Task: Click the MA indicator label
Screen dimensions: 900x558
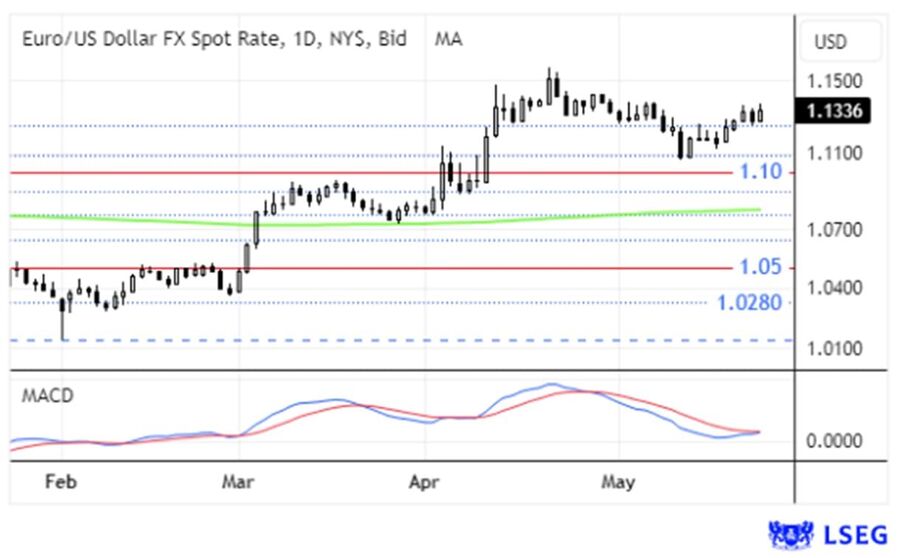Action: pos(448,39)
